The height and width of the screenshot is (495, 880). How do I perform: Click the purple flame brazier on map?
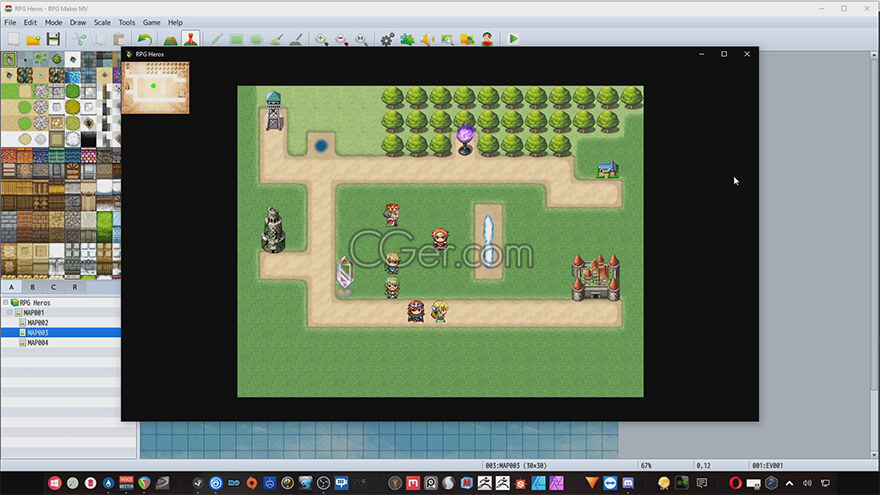[x=465, y=139]
